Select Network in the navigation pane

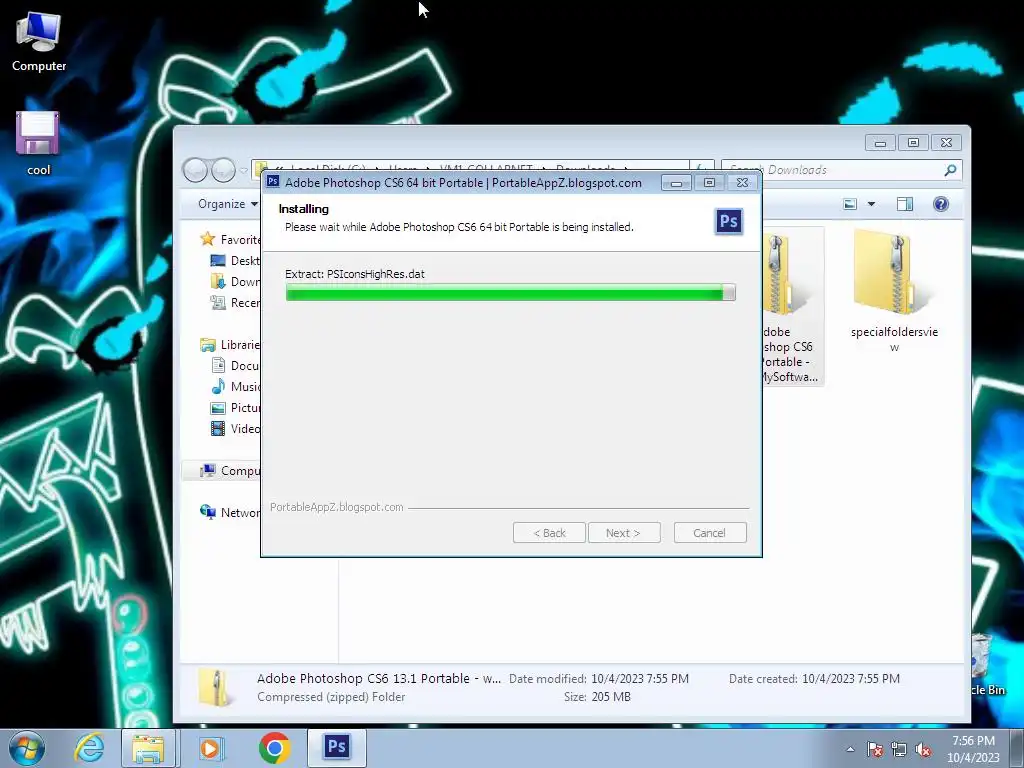click(230, 513)
